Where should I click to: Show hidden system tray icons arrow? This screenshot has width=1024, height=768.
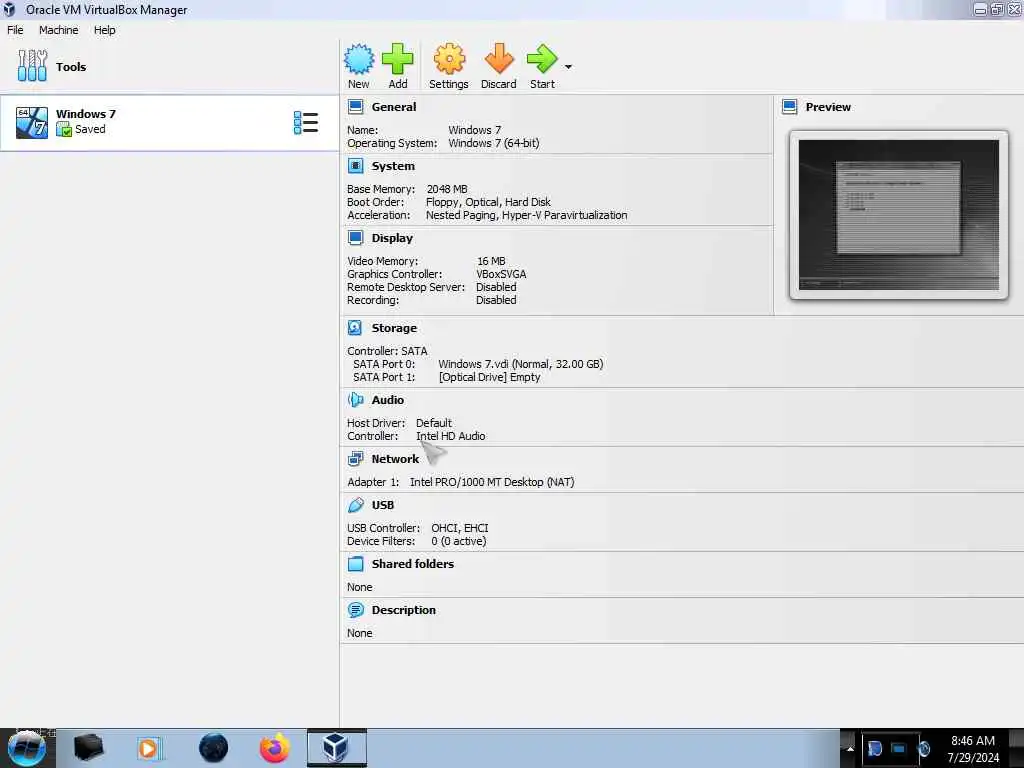pyautogui.click(x=850, y=748)
